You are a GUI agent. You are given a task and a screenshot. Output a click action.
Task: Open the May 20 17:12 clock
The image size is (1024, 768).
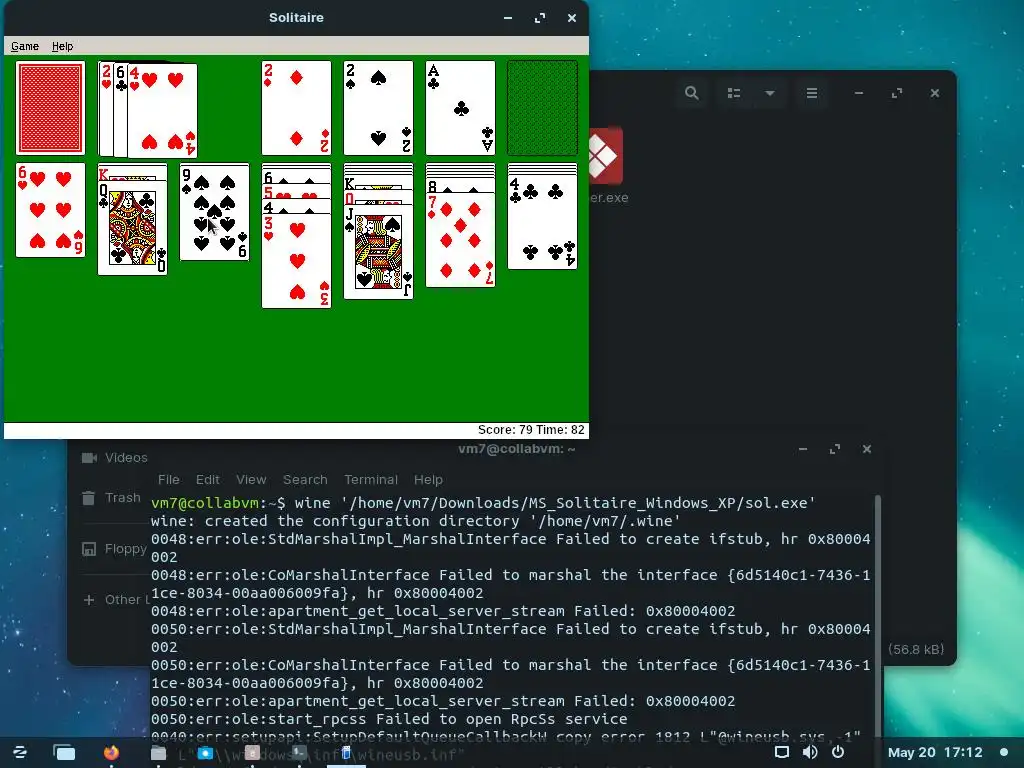pyautogui.click(x=935, y=752)
